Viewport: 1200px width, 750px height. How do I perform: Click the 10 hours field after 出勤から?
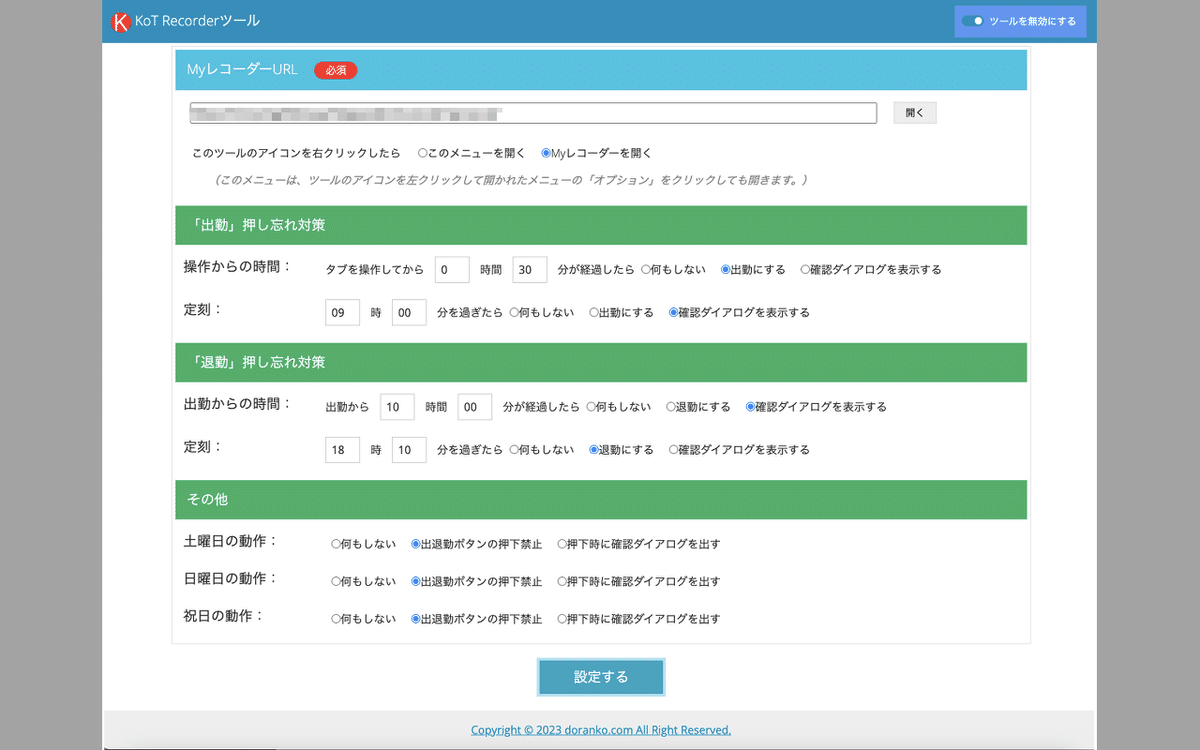tap(397, 407)
